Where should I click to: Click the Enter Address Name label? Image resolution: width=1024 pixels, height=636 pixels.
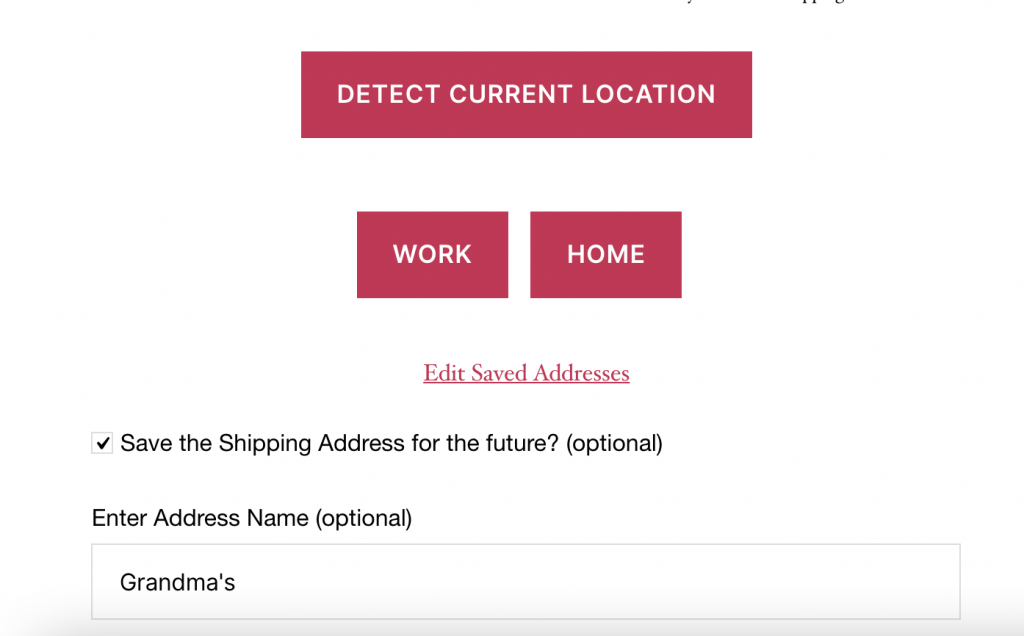coord(200,518)
